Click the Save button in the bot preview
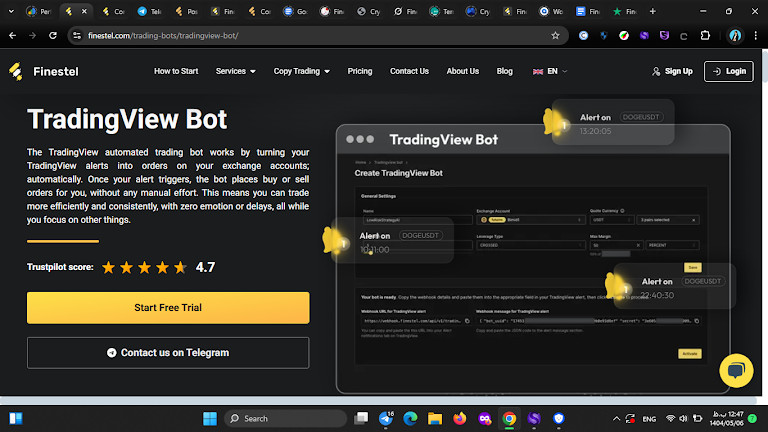 [693, 267]
